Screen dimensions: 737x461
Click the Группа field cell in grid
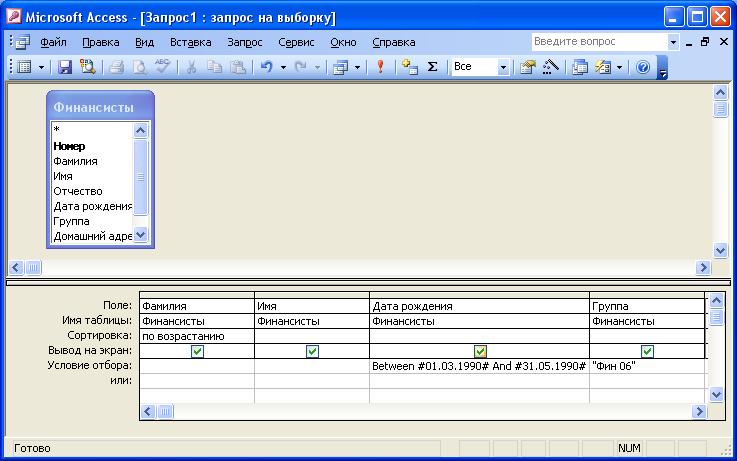(647, 306)
